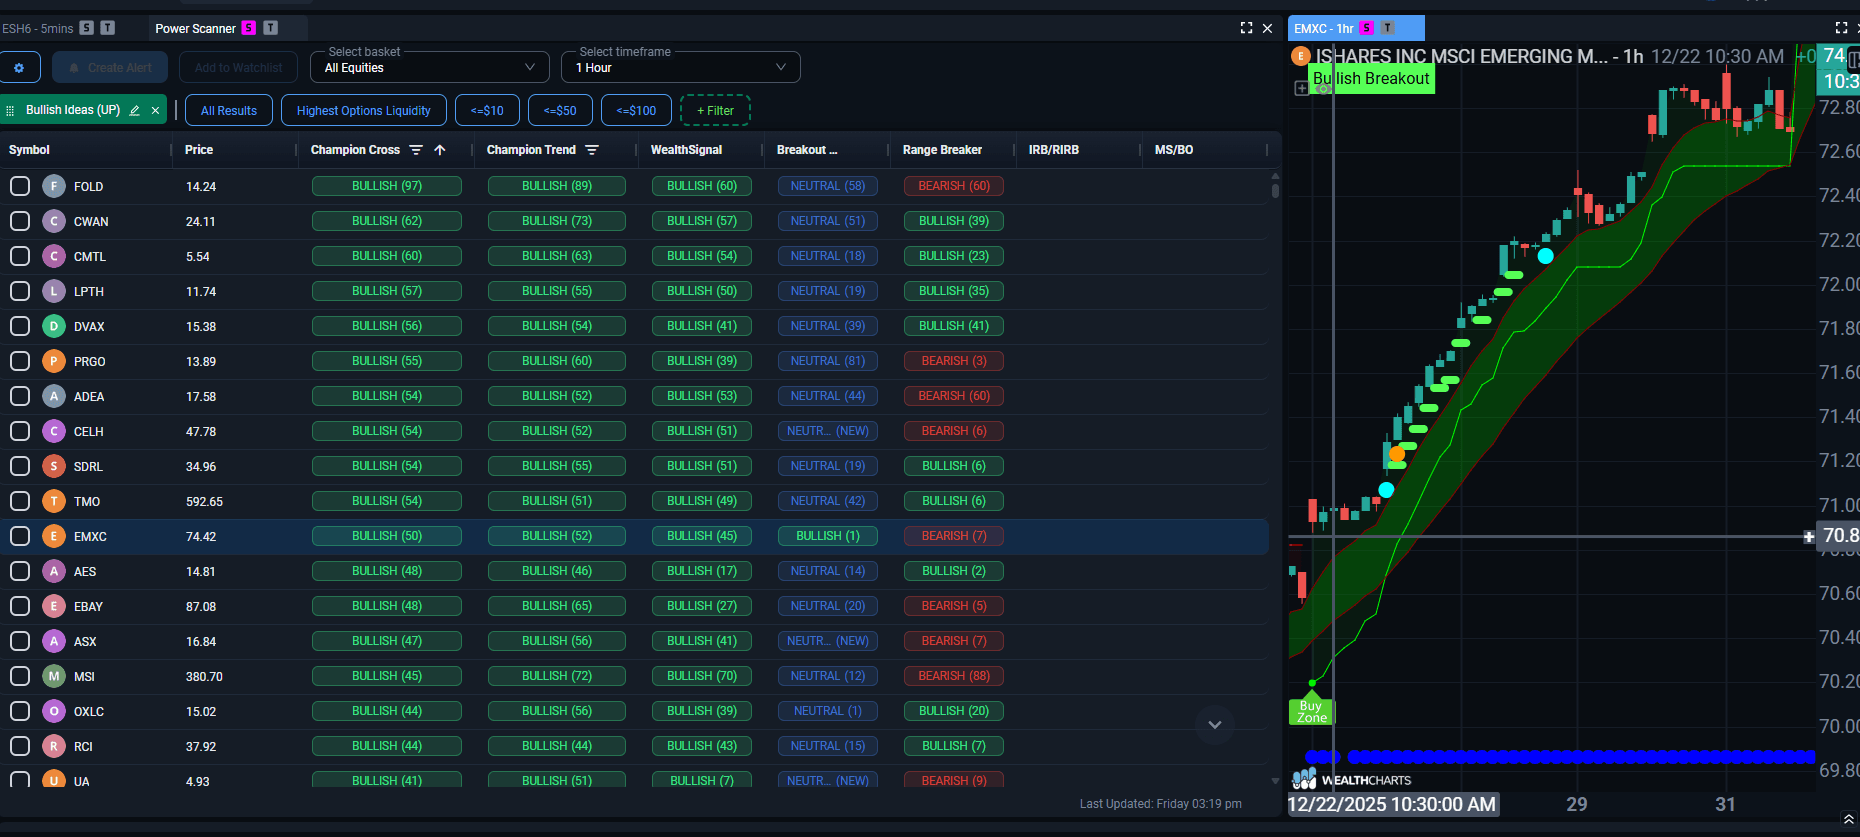Viewport: 1860px width, 837px height.
Task: Click the S badge on EMXC 1hr tab
Action: click(1366, 28)
